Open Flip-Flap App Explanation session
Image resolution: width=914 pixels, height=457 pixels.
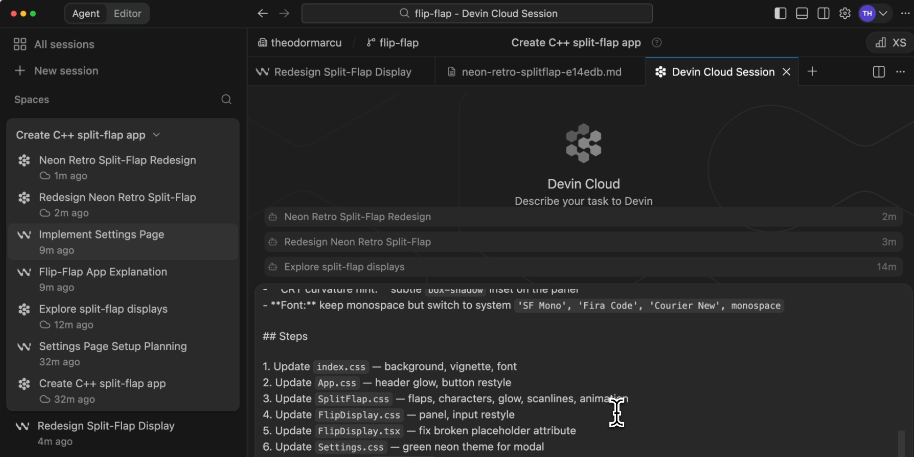pyautogui.click(x=123, y=279)
